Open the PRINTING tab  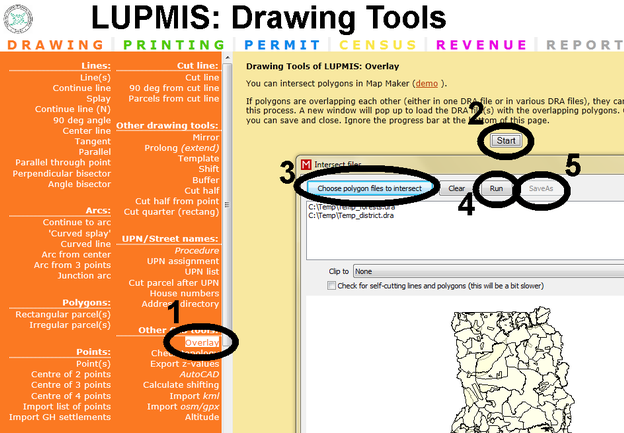174,45
